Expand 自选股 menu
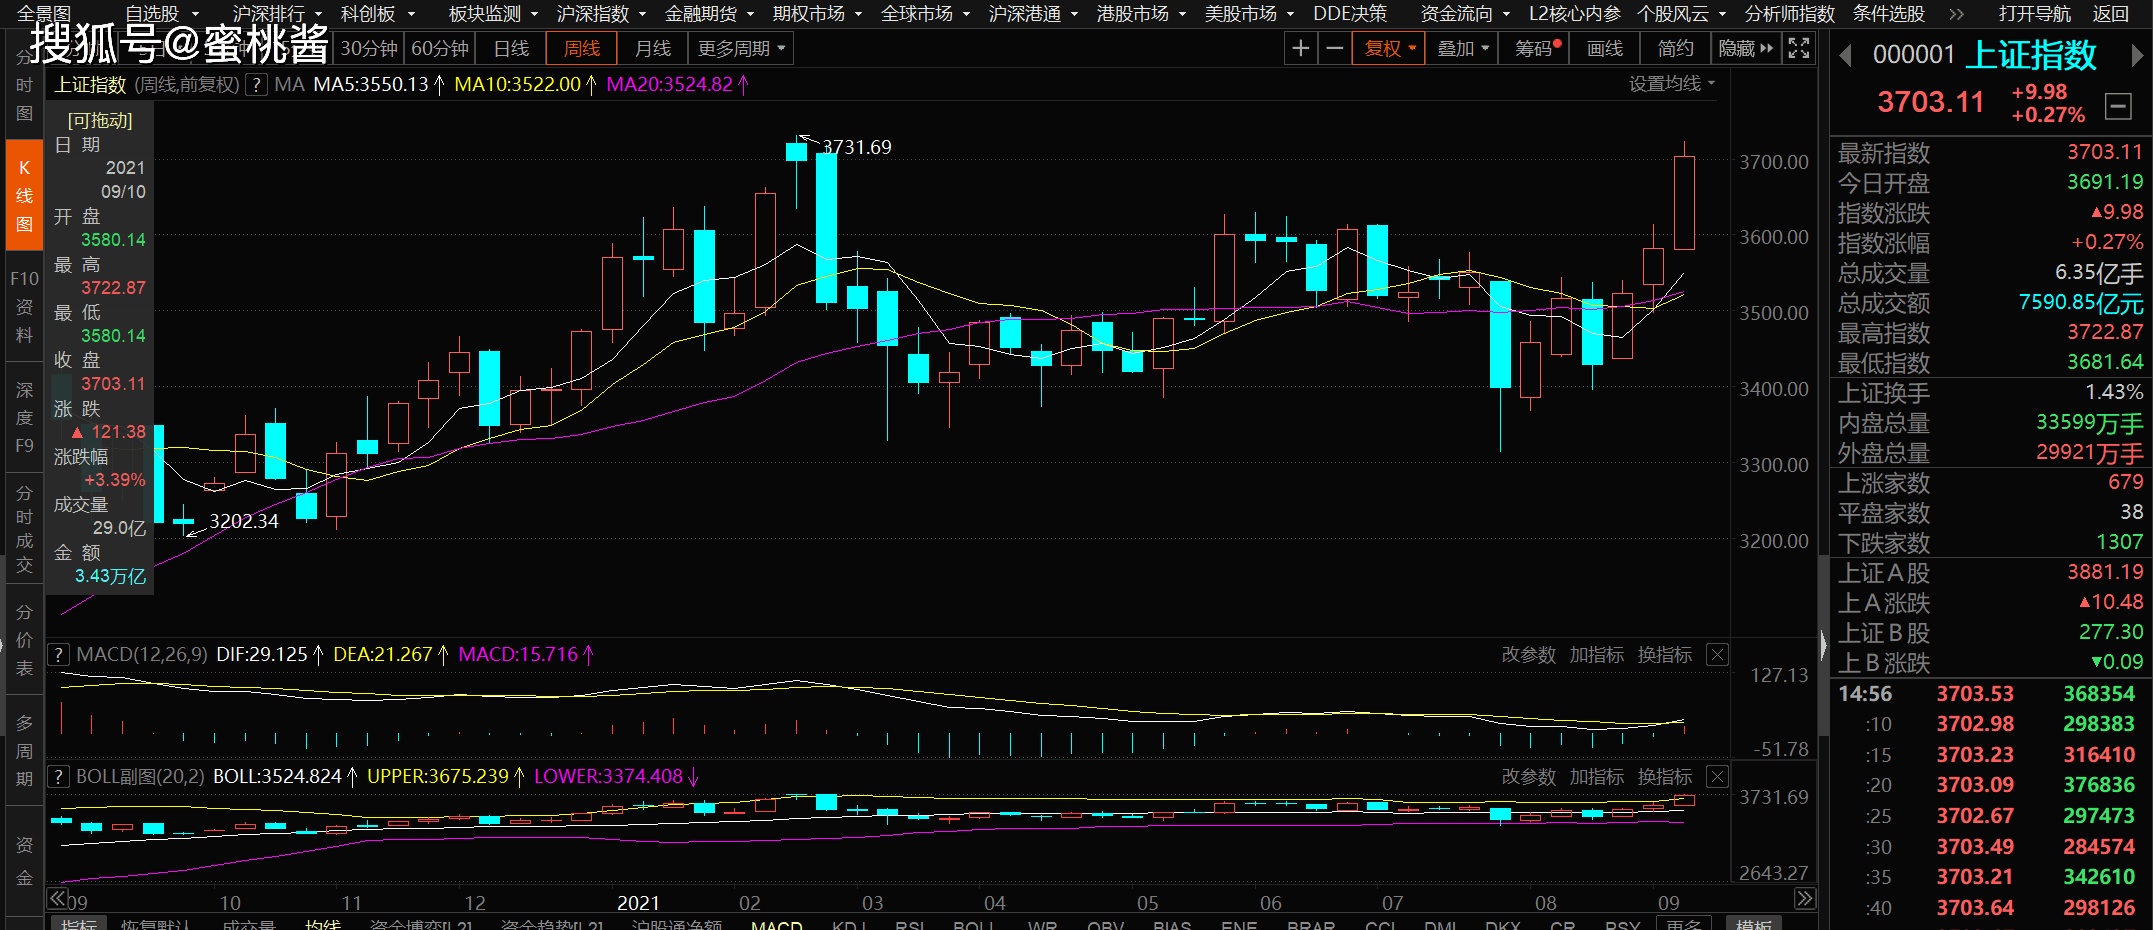This screenshot has height=930, width=2153. click(x=162, y=14)
